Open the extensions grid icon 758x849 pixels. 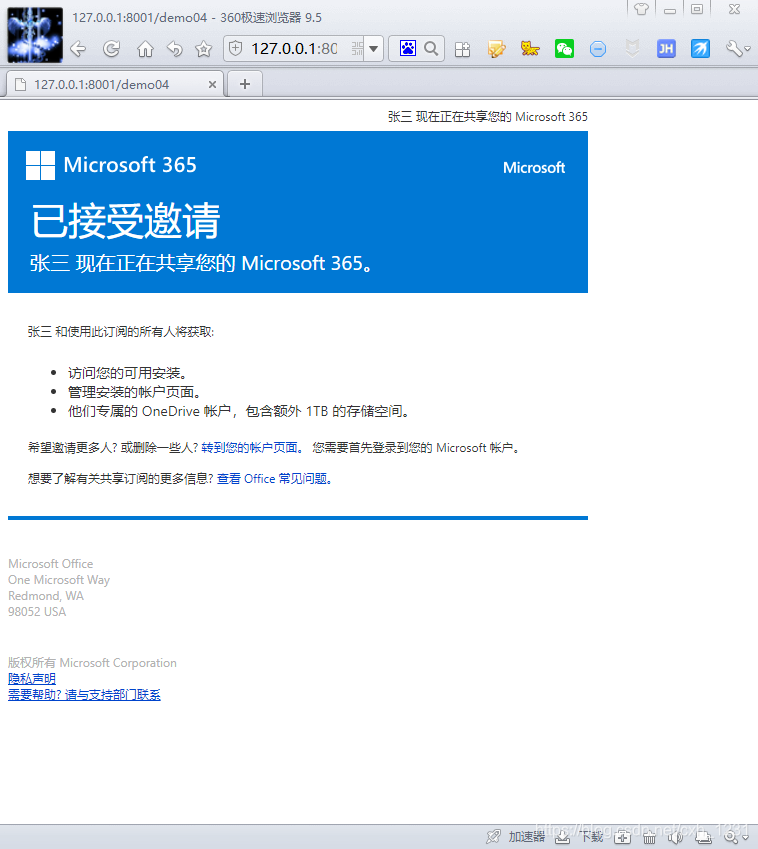(x=462, y=50)
